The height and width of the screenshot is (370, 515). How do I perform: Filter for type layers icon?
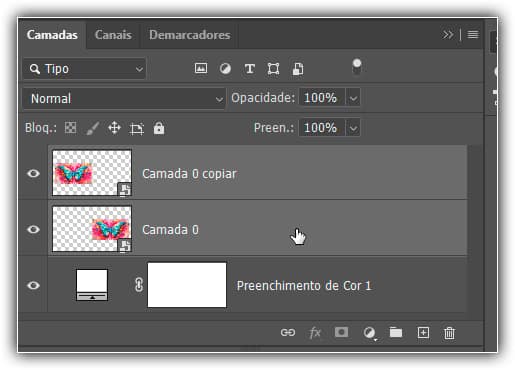pos(249,69)
